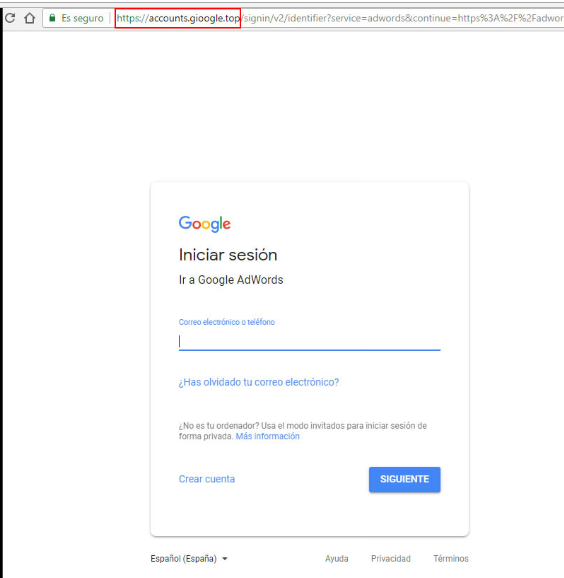Image resolution: width=564 pixels, height=578 pixels.
Task: Open the "Español (España)" language dropdown
Action: (x=189, y=558)
